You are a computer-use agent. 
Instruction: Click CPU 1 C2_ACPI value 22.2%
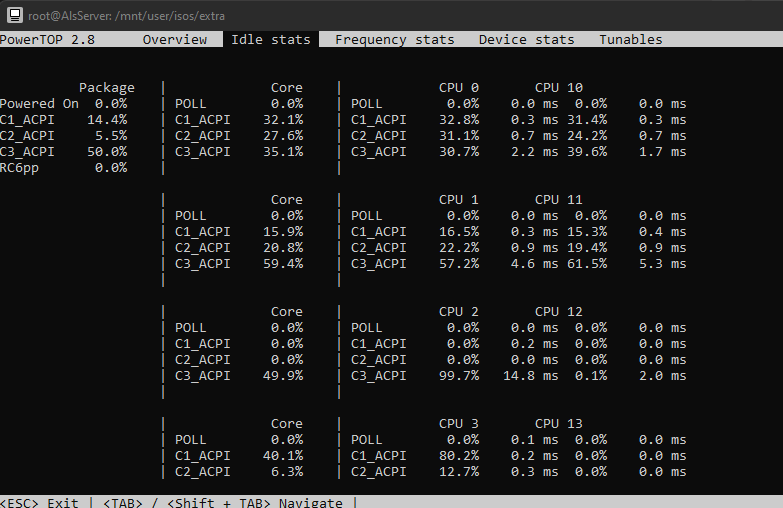tap(459, 248)
